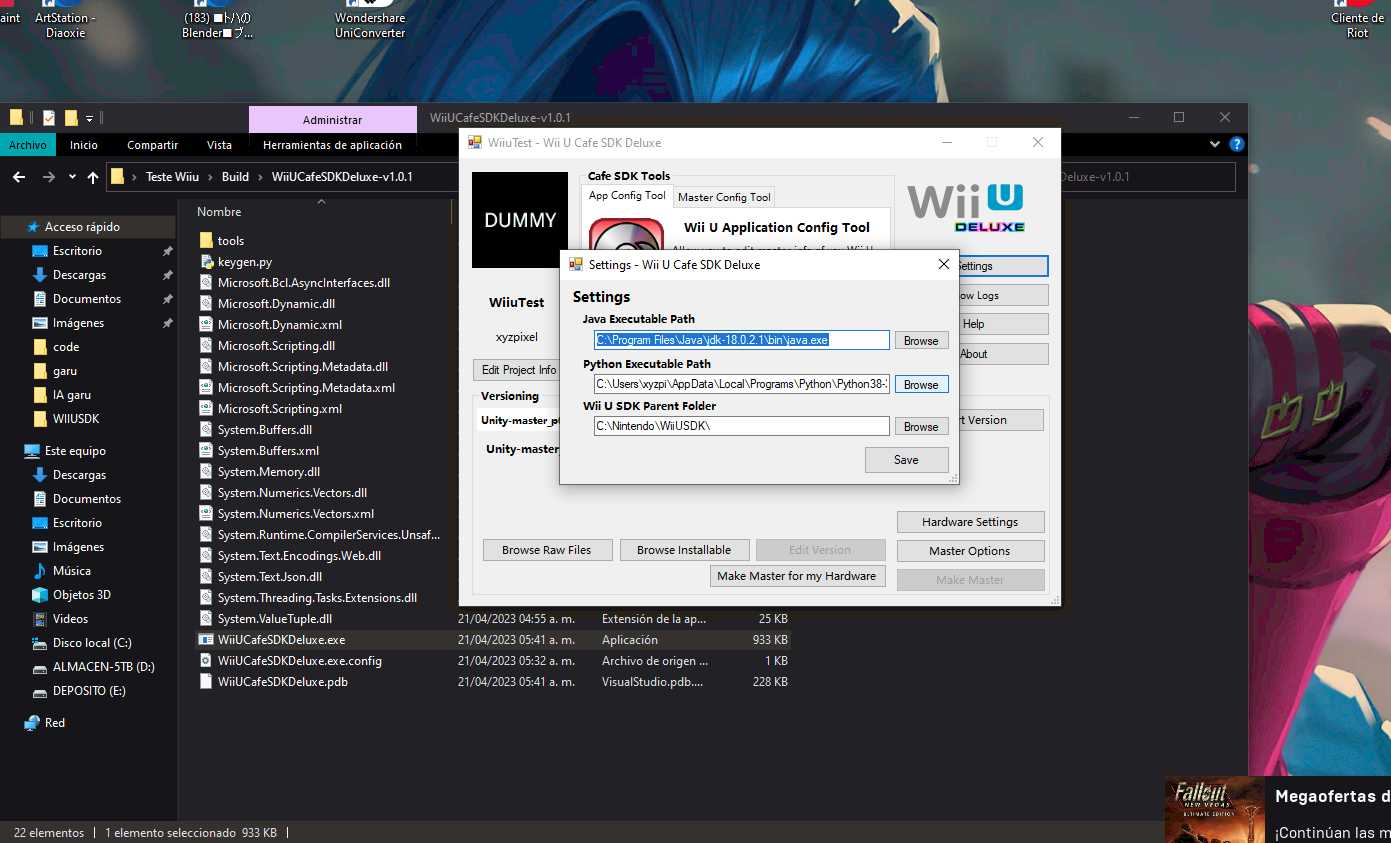The width and height of the screenshot is (1391, 843).
Task: Click Browse next to Python Executable Path
Action: 921,384
